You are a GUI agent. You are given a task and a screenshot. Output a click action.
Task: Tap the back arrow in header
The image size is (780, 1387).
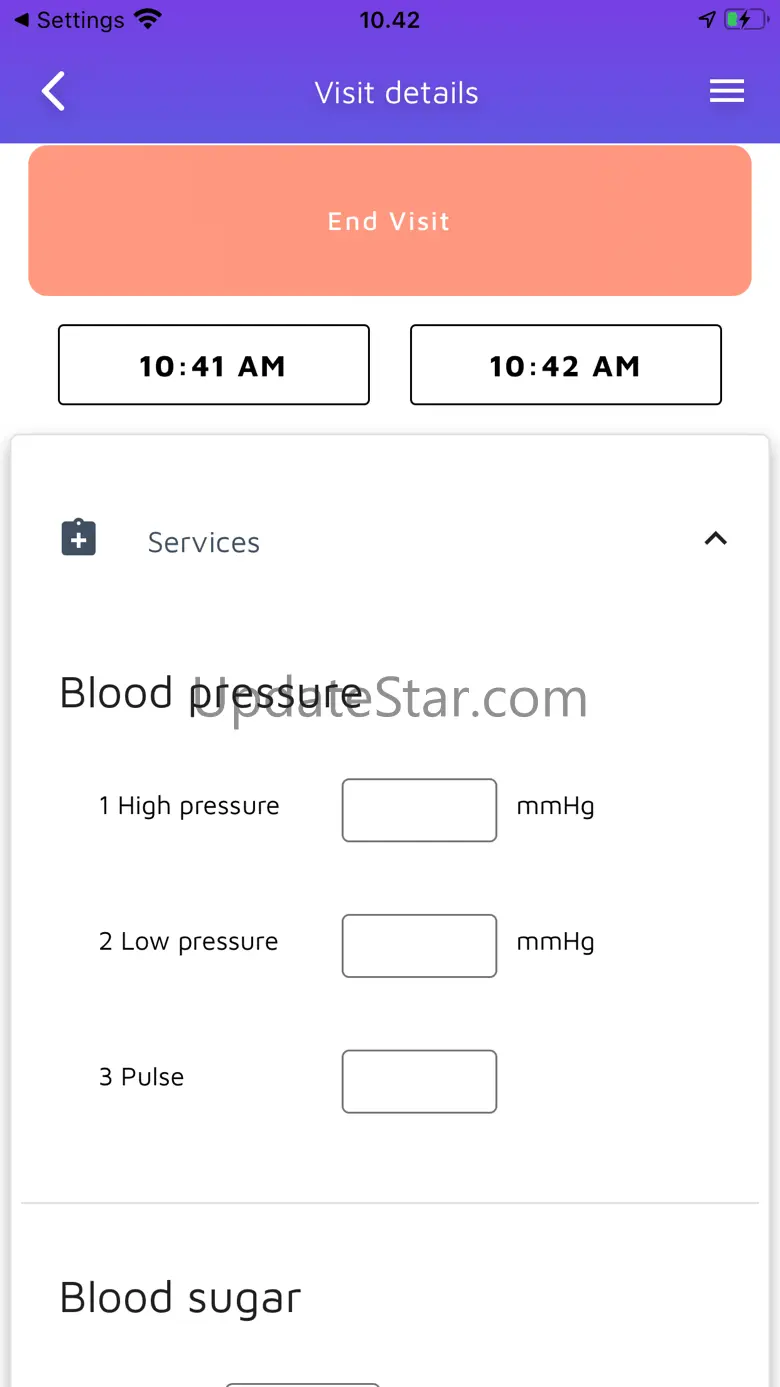pyautogui.click(x=54, y=92)
